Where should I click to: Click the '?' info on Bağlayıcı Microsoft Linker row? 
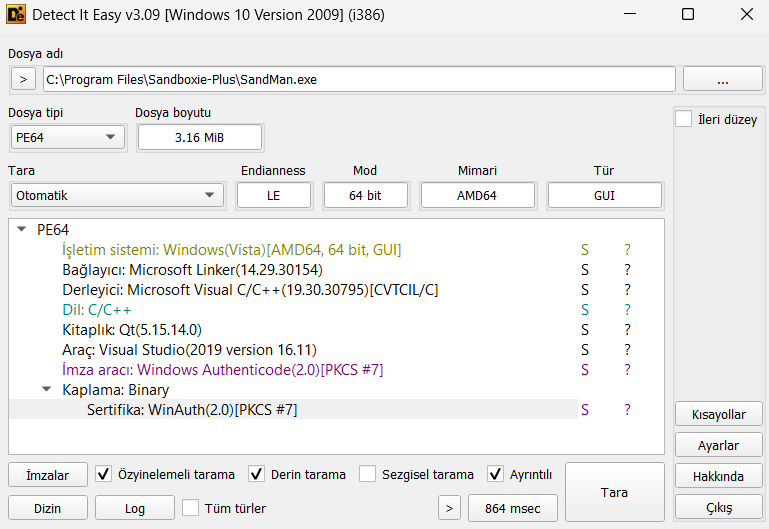(627, 270)
